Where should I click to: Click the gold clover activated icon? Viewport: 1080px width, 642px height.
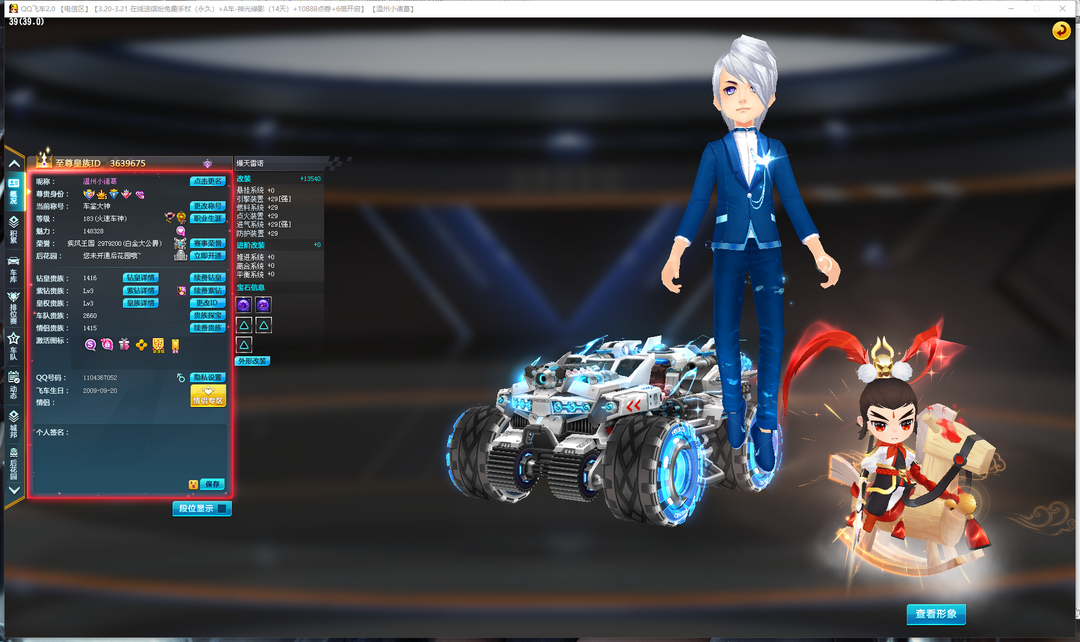pos(141,344)
